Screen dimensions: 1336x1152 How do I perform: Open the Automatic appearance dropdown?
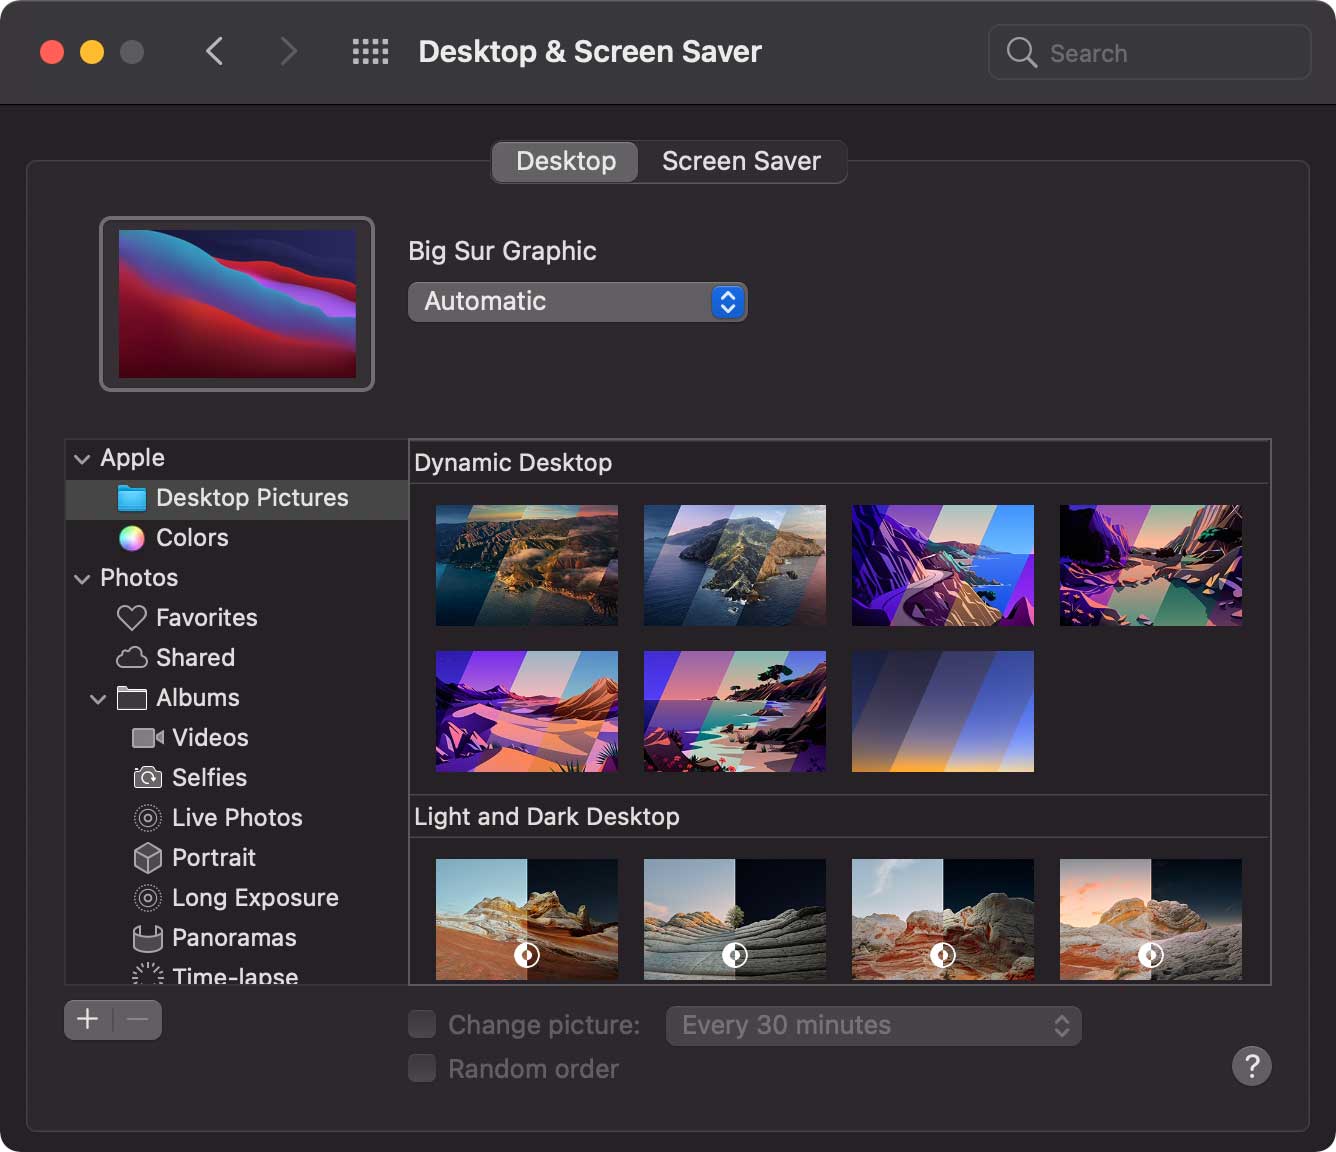[577, 302]
